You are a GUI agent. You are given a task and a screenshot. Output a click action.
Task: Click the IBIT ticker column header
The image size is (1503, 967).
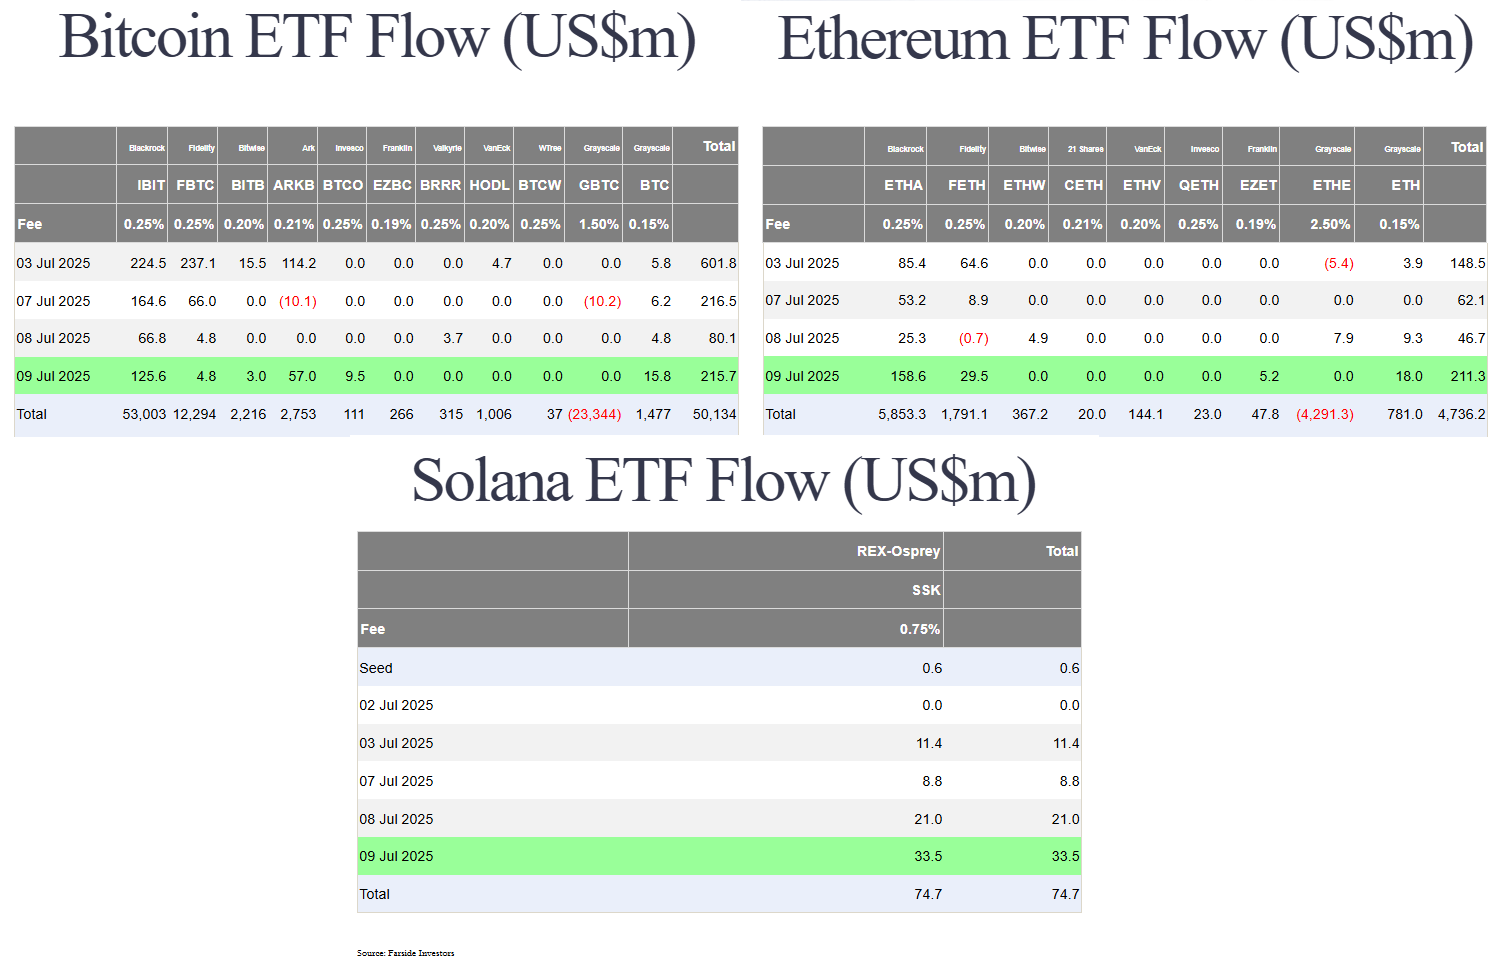point(151,185)
